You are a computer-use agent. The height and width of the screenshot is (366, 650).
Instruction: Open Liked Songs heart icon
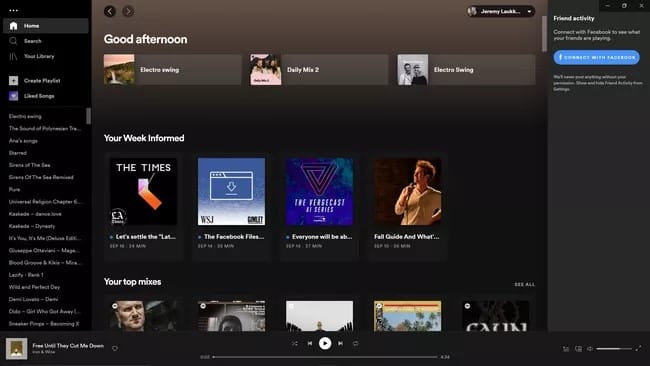(x=14, y=96)
